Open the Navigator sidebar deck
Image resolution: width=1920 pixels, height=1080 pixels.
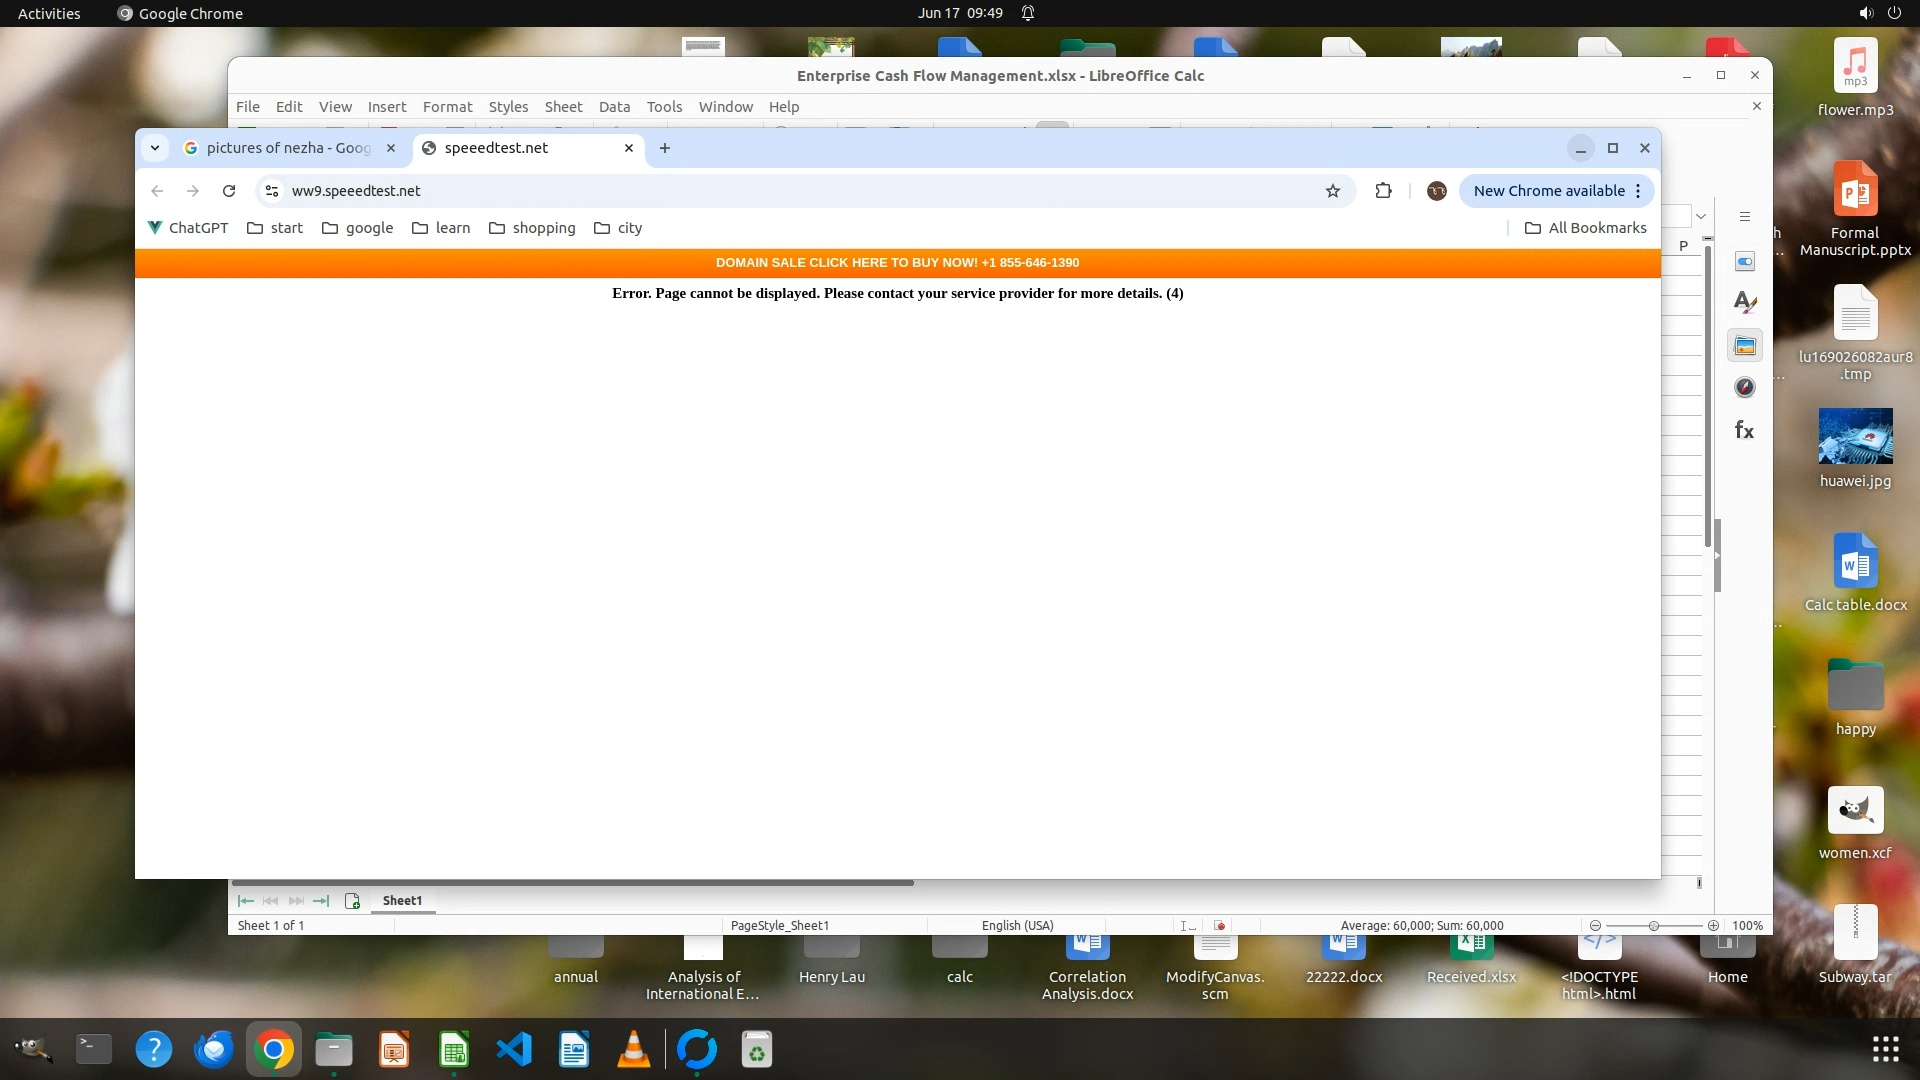[1744, 388]
